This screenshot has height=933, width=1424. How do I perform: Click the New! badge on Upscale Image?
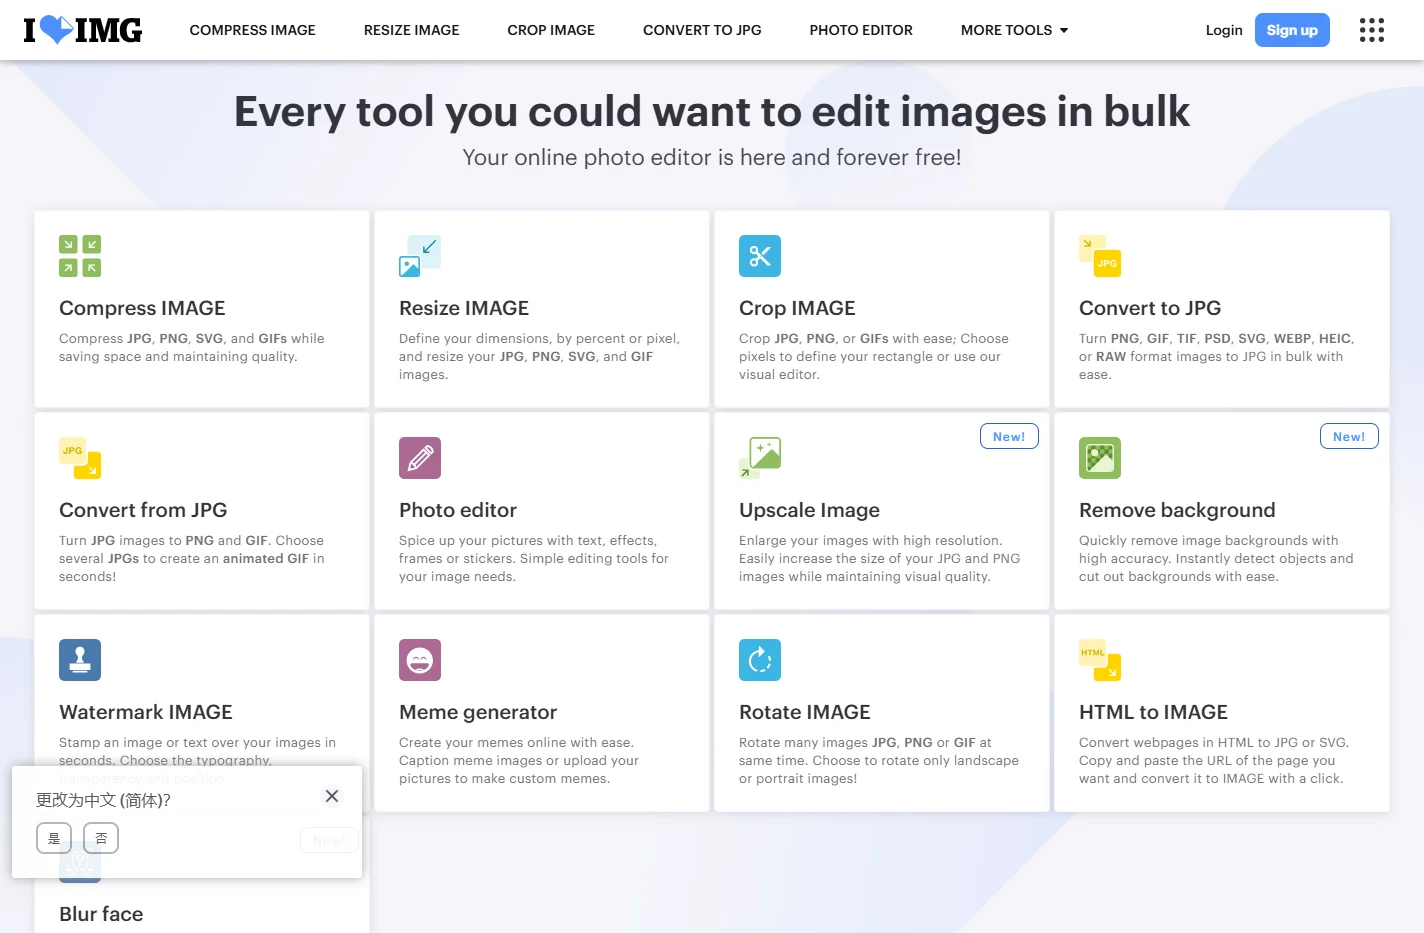point(1009,436)
